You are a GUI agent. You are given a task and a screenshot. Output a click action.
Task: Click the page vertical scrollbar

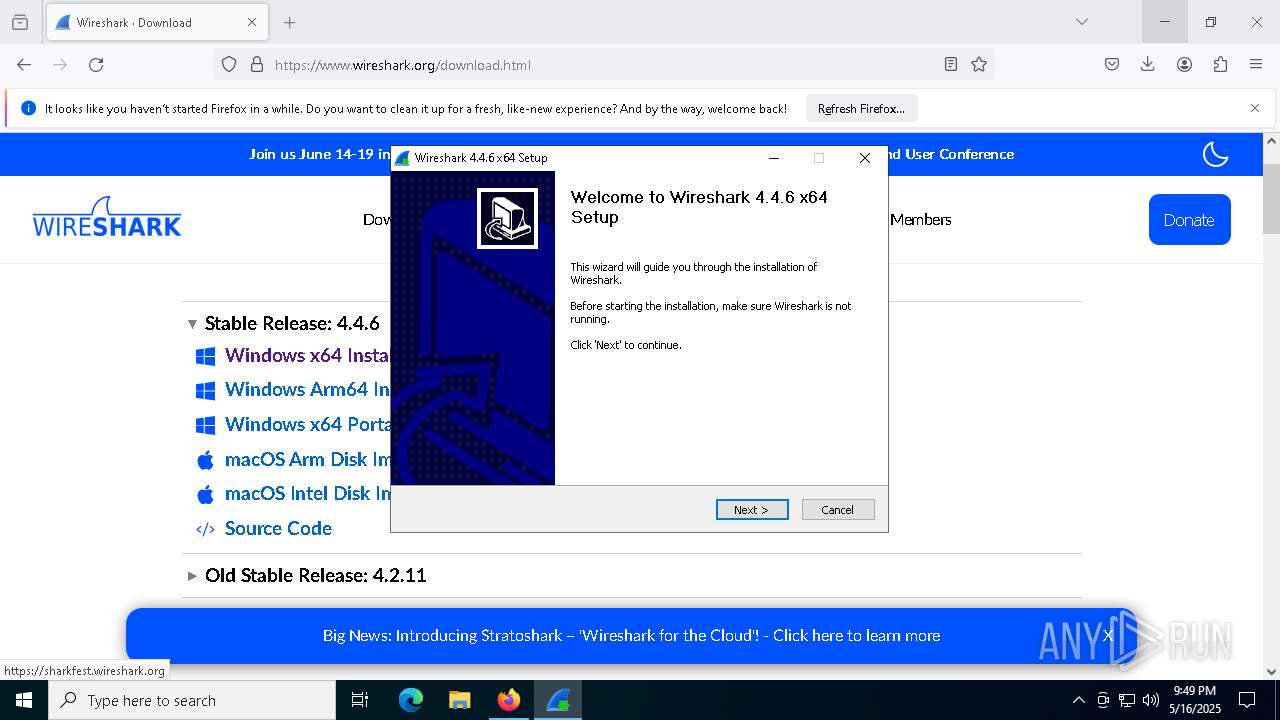(x=1272, y=198)
